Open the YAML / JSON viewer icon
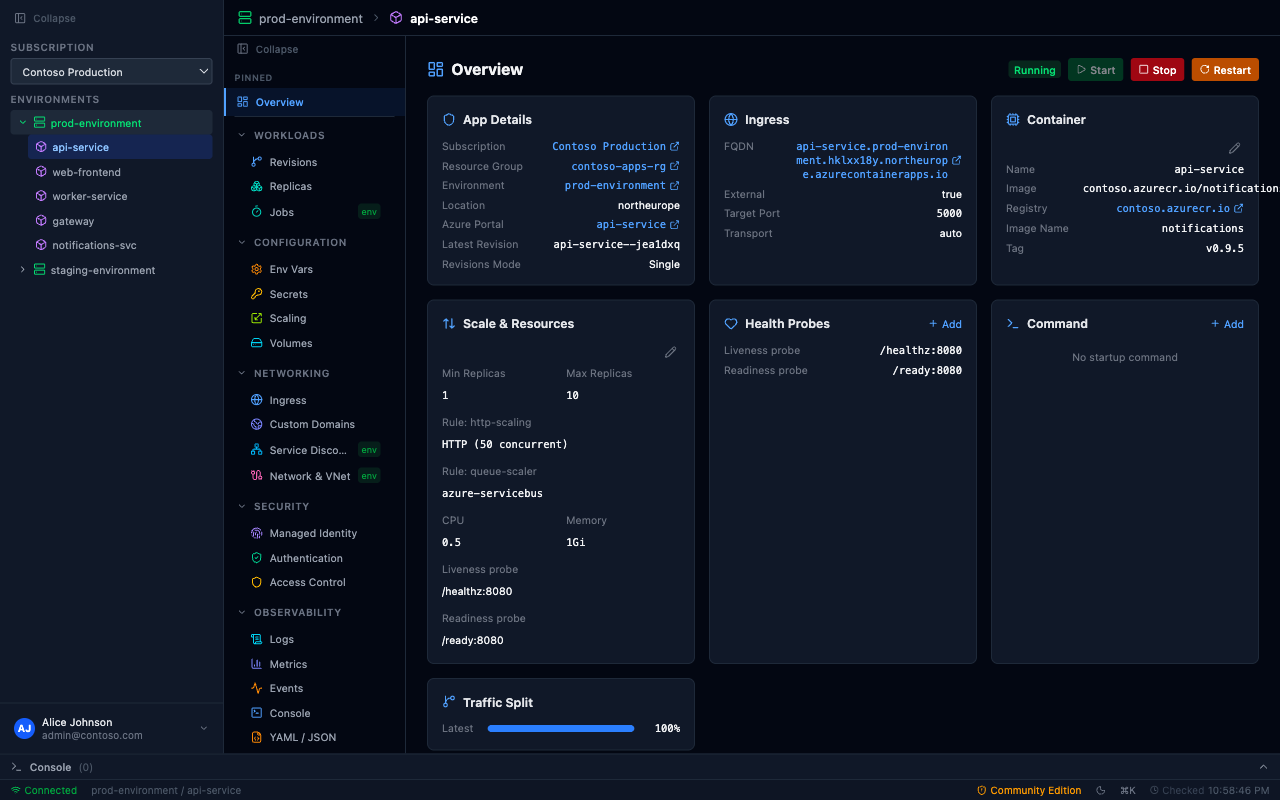The image size is (1280, 800). 256,737
